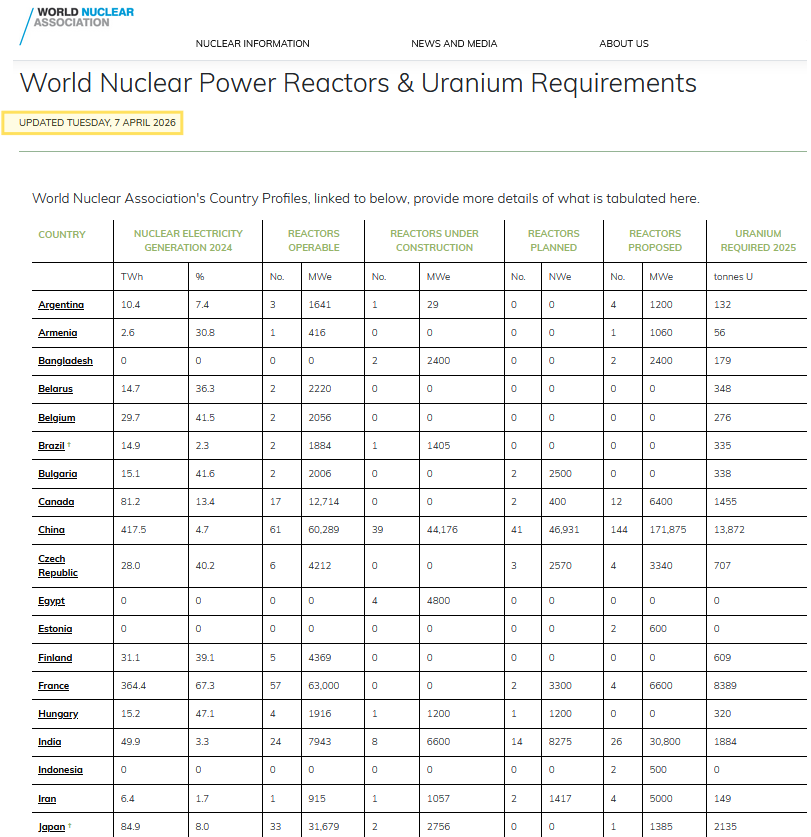Viewport: 811px width, 837px height.
Task: Open the Armenia country profile link
Action: 58,333
